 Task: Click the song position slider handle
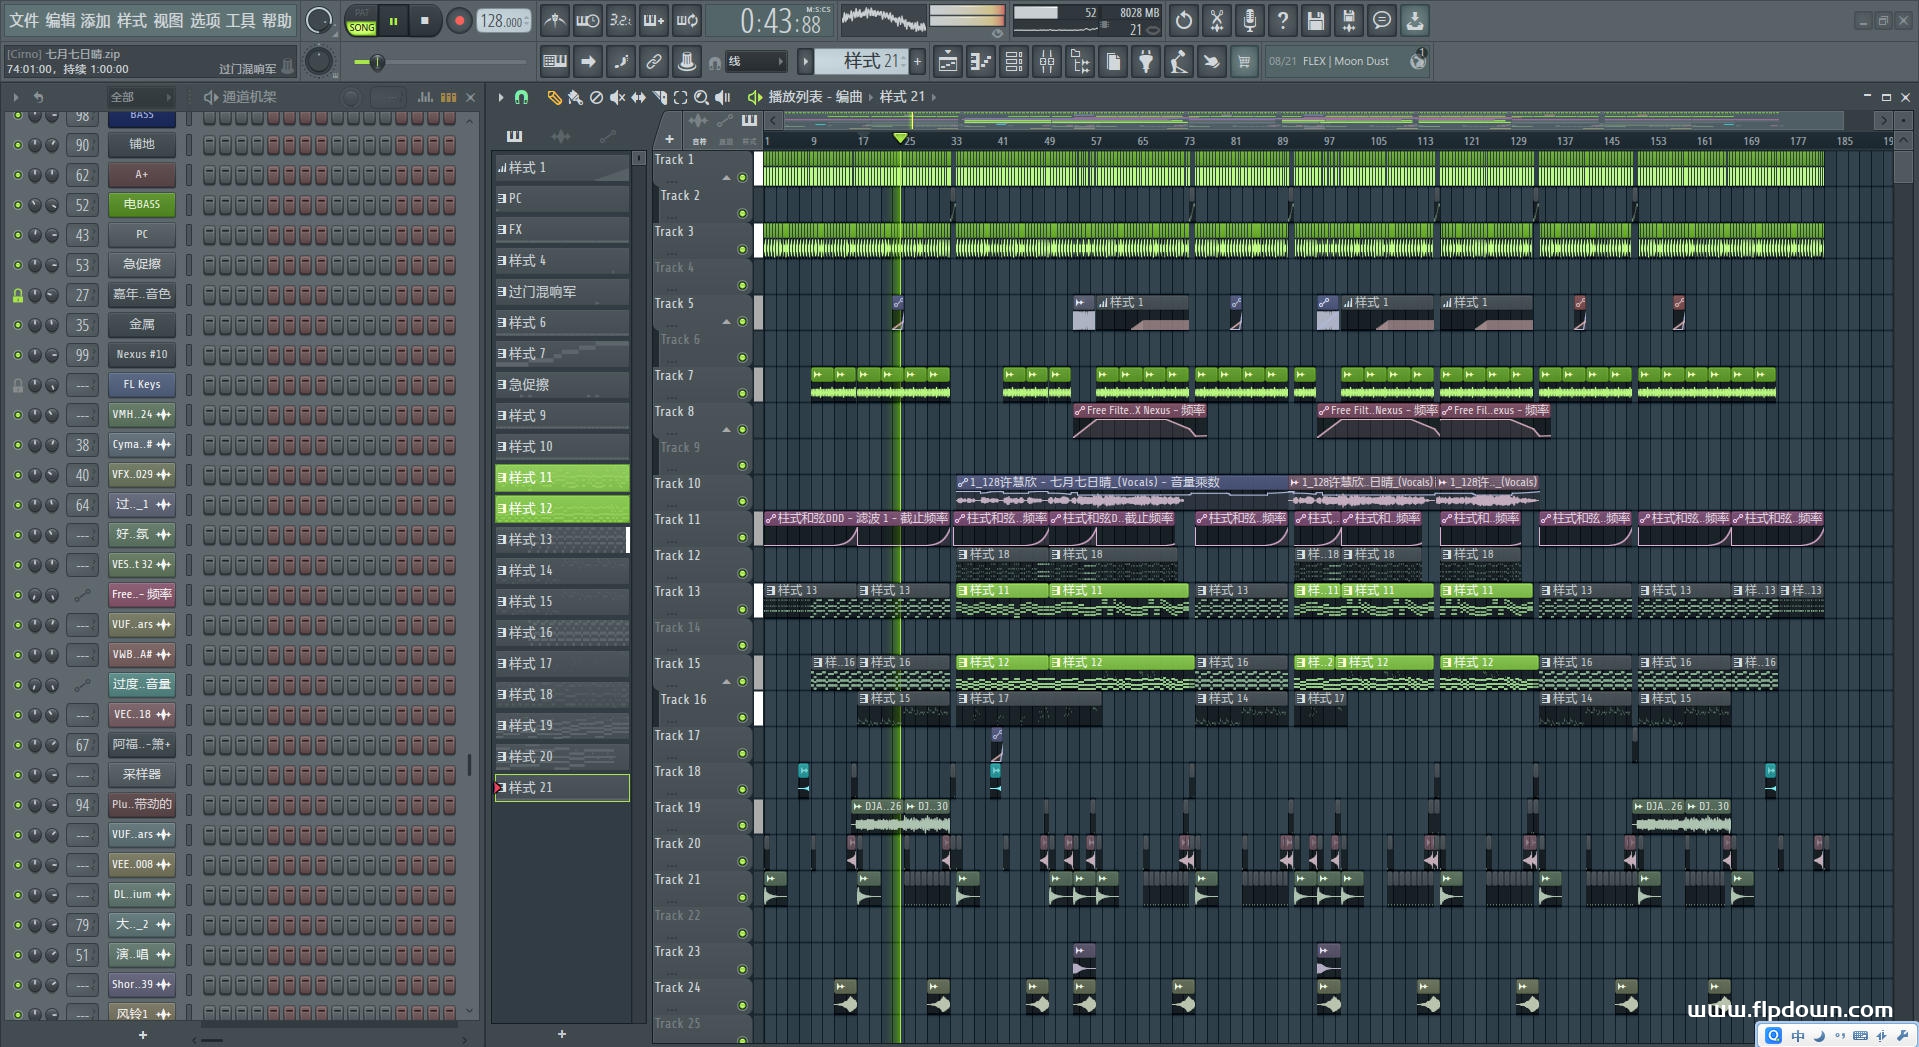click(x=377, y=62)
